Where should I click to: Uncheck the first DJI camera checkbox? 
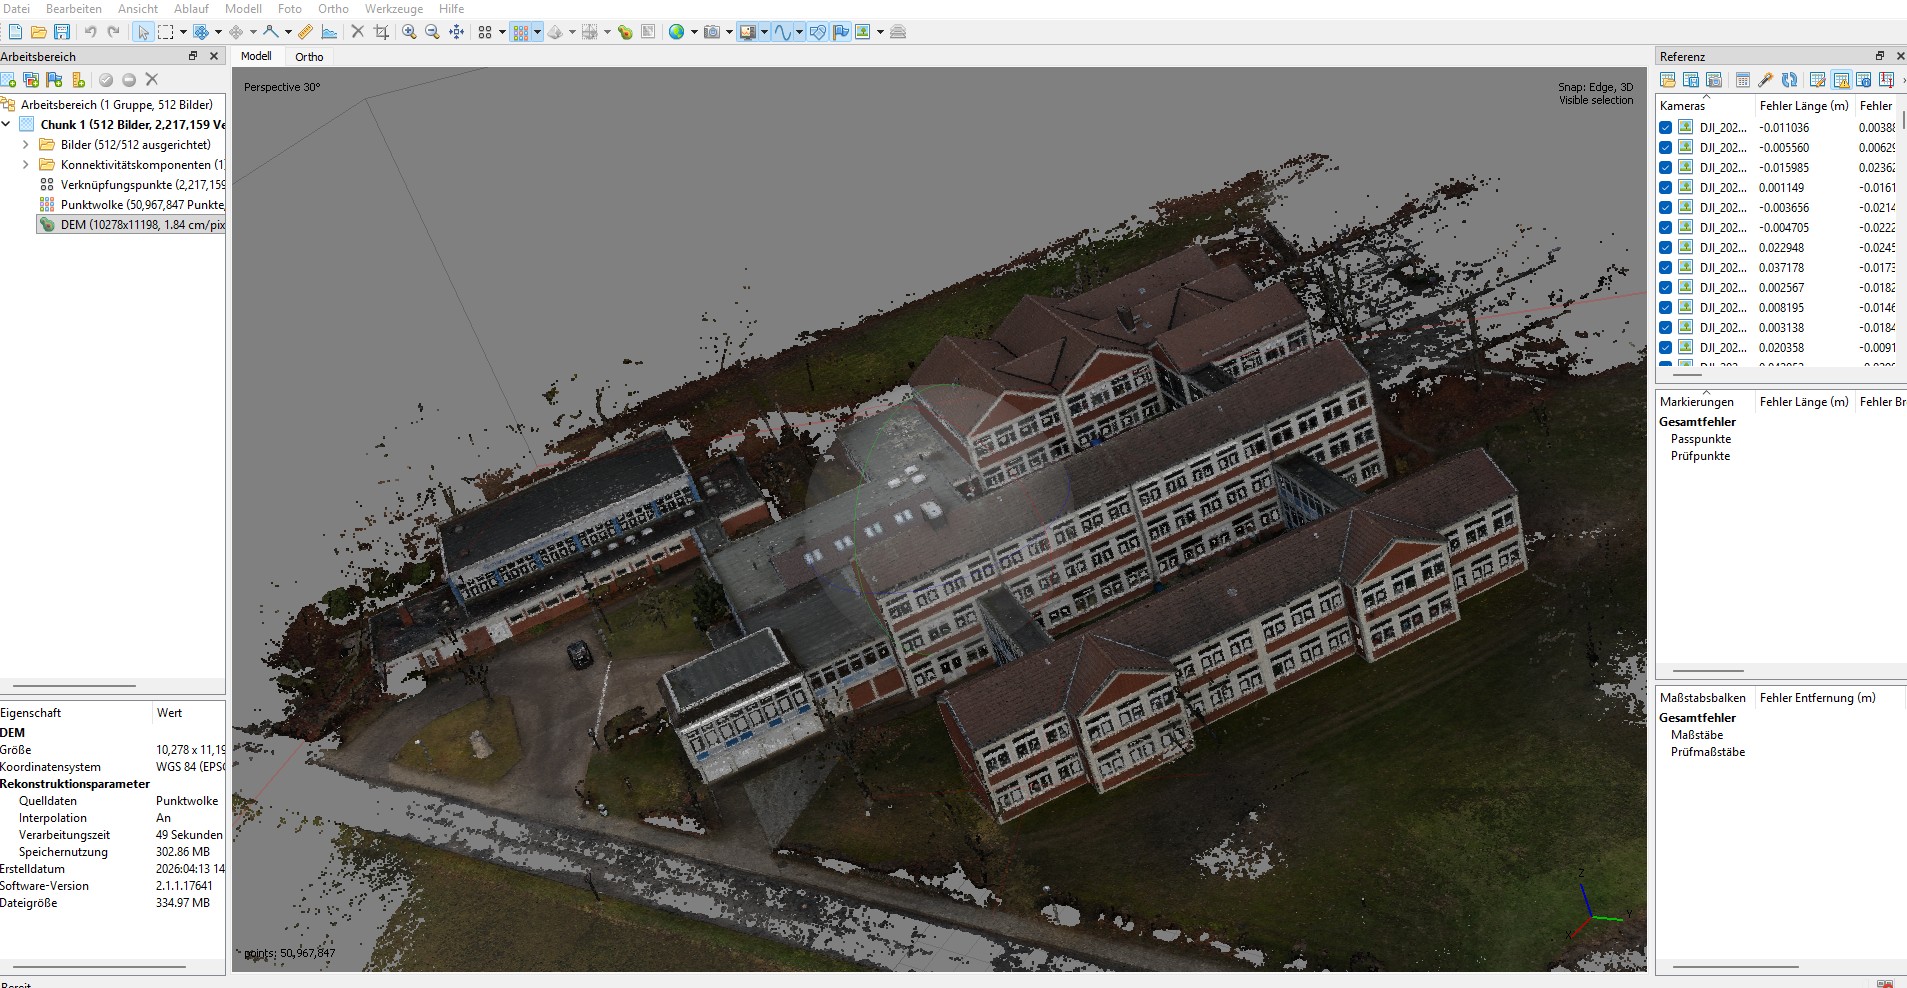(x=1665, y=128)
